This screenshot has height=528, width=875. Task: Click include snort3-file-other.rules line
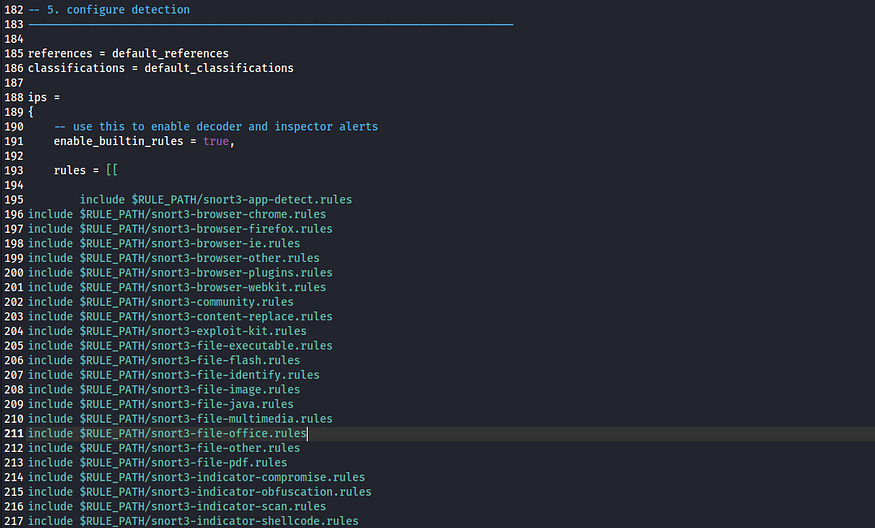pyautogui.click(x=164, y=448)
